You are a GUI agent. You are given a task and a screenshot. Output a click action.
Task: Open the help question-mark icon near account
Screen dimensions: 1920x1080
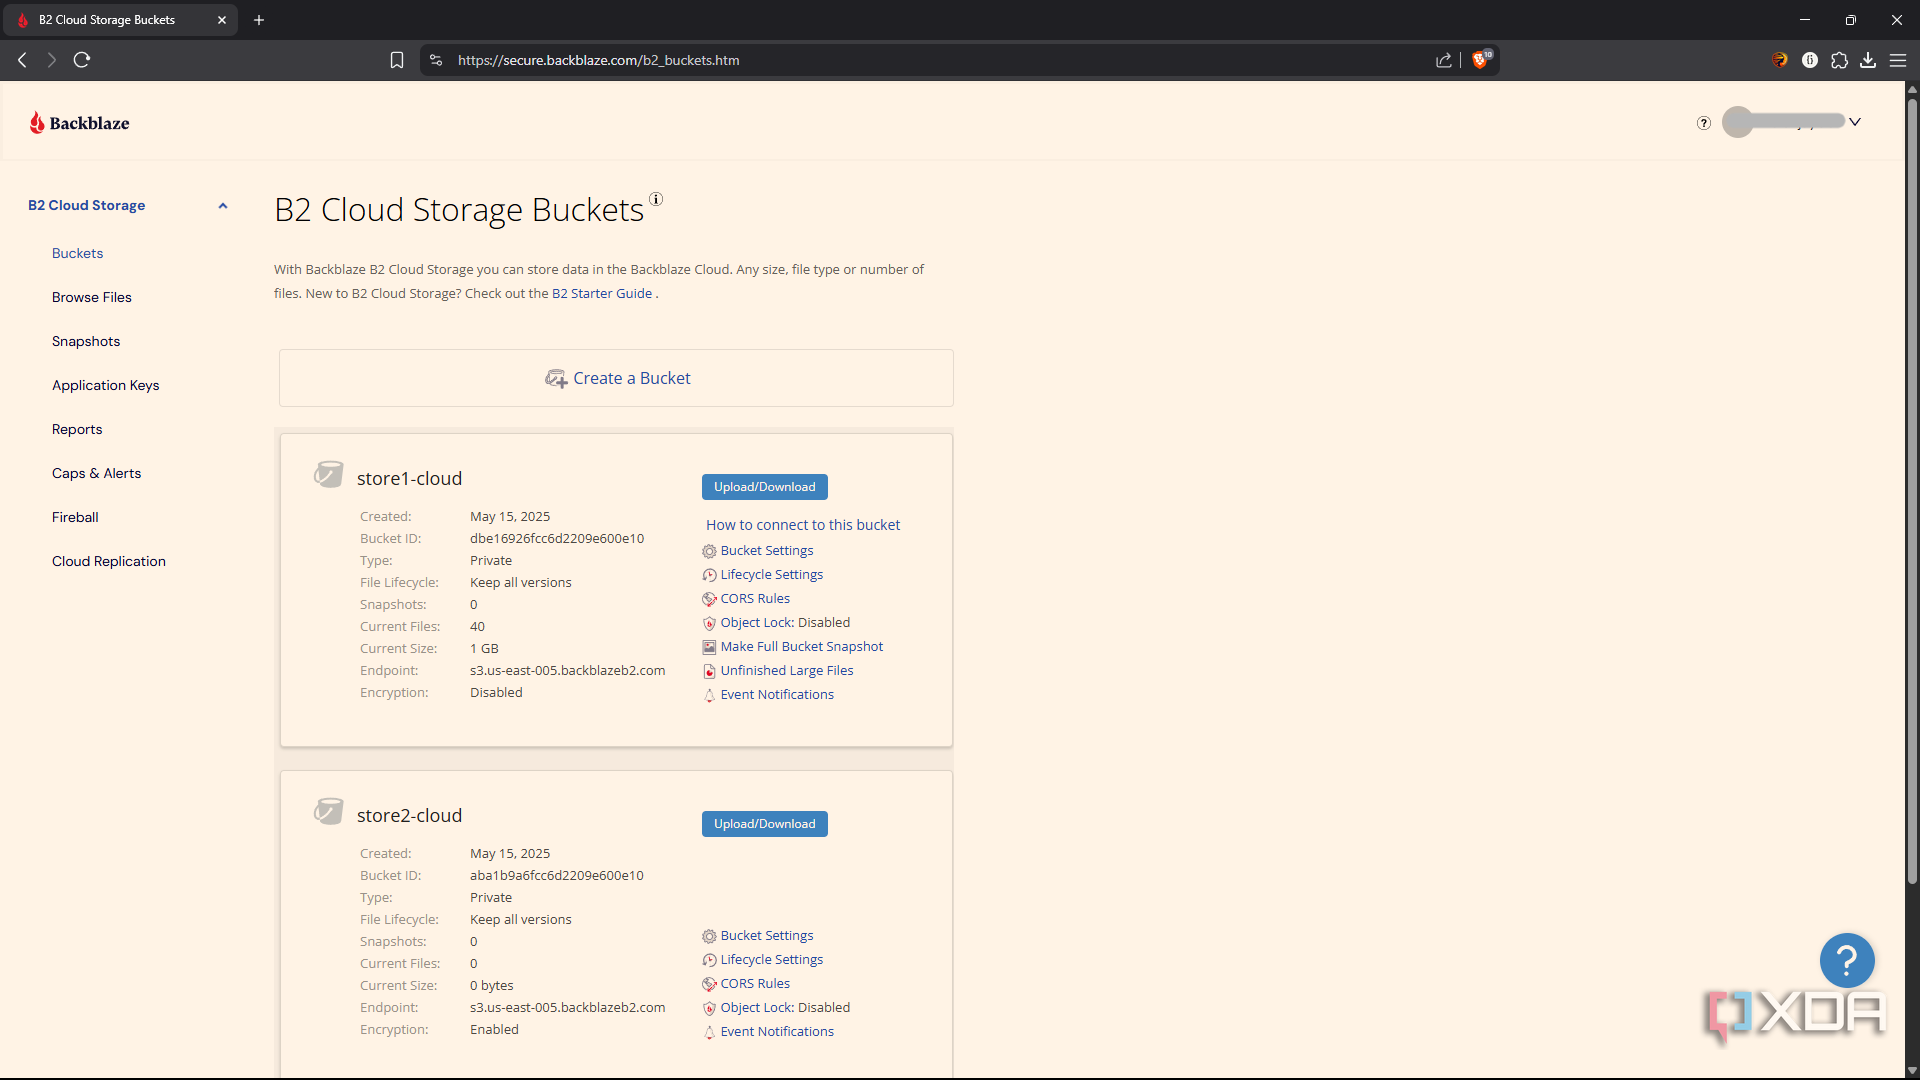1704,123
